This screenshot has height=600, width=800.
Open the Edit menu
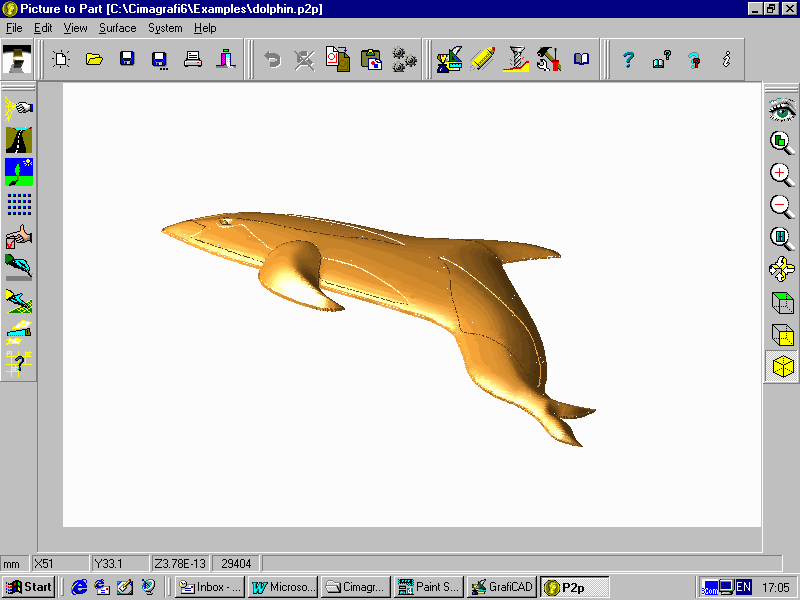click(x=43, y=28)
